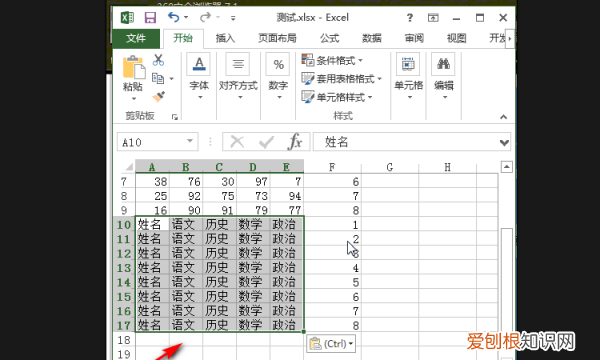Click the select-all corner triangle
This screenshot has height=360, width=600.
(x=129, y=167)
